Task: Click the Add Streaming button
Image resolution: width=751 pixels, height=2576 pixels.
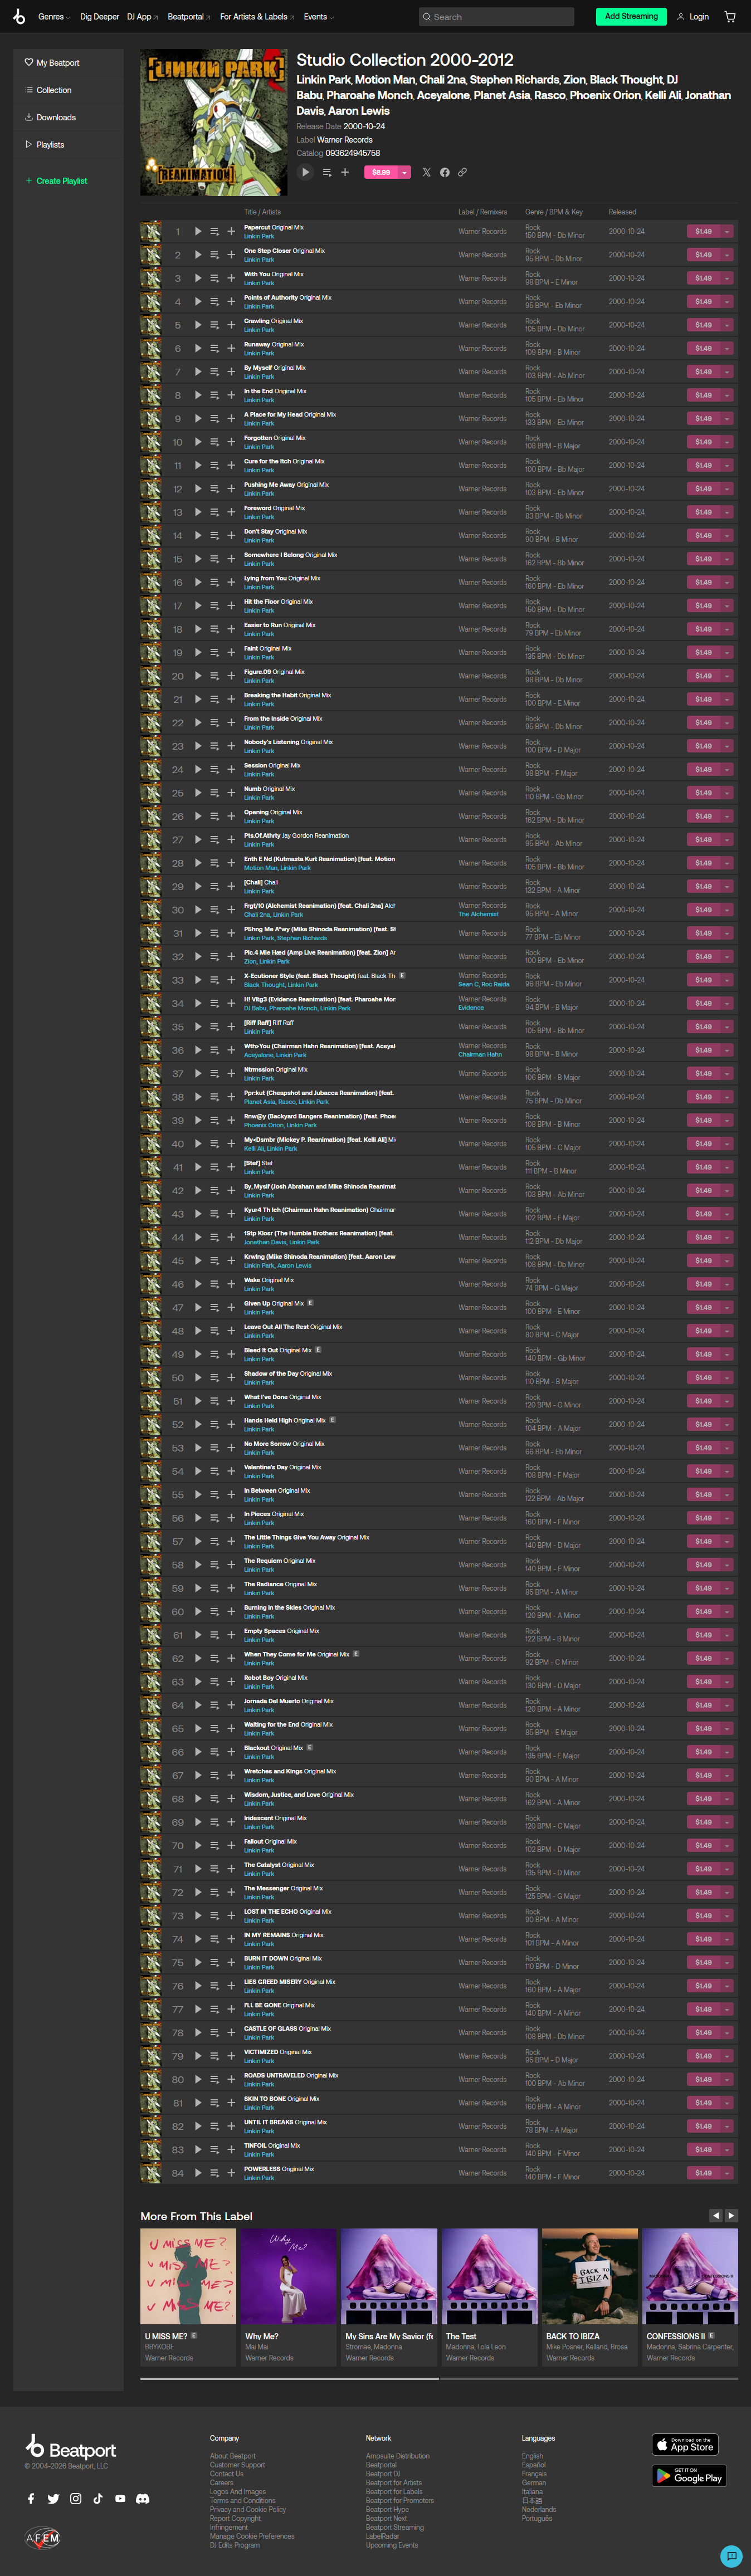Action: 631,16
